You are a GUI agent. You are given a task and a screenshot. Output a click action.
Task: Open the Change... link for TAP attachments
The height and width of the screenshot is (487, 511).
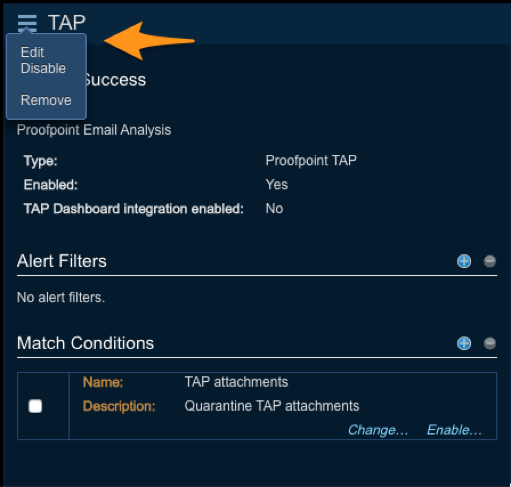tap(378, 430)
